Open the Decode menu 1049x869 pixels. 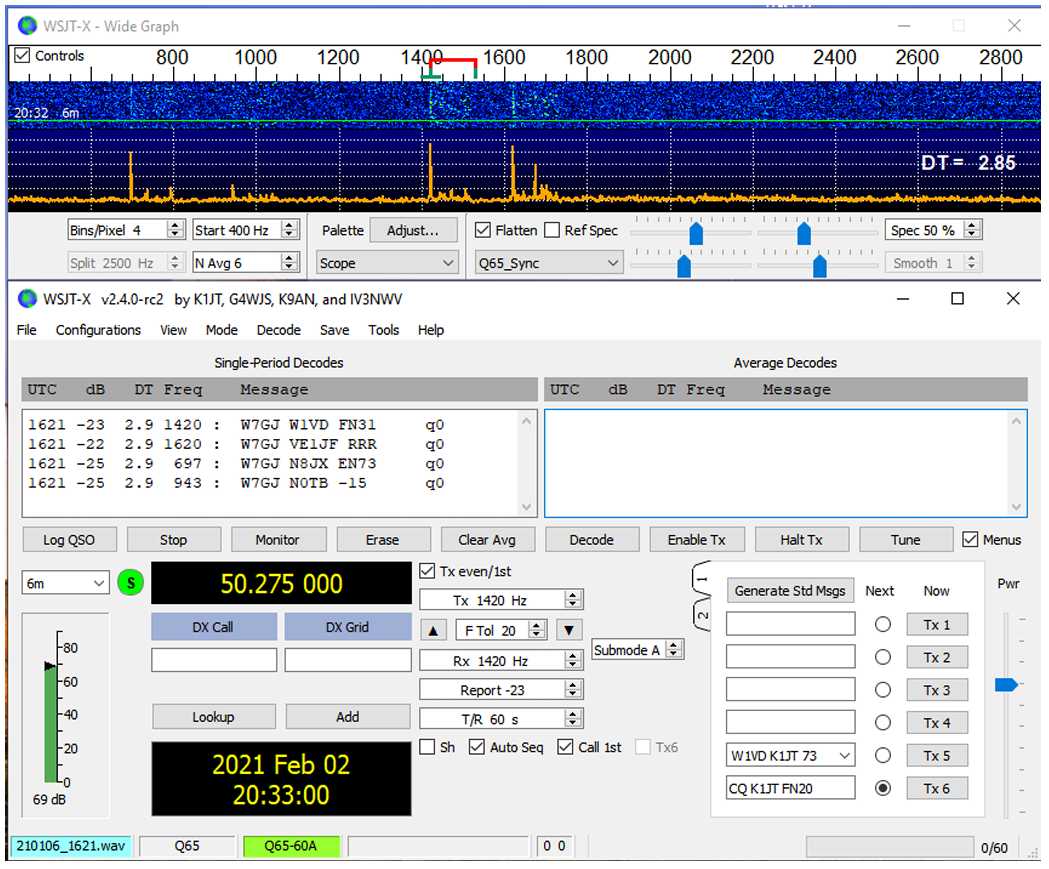tap(279, 330)
